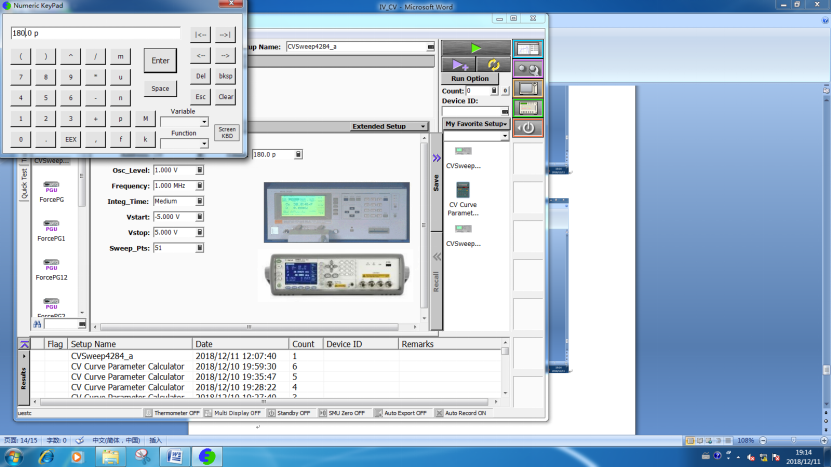Toggle Auto Export OFF status
This screenshot has height=468, width=831.
(400, 413)
